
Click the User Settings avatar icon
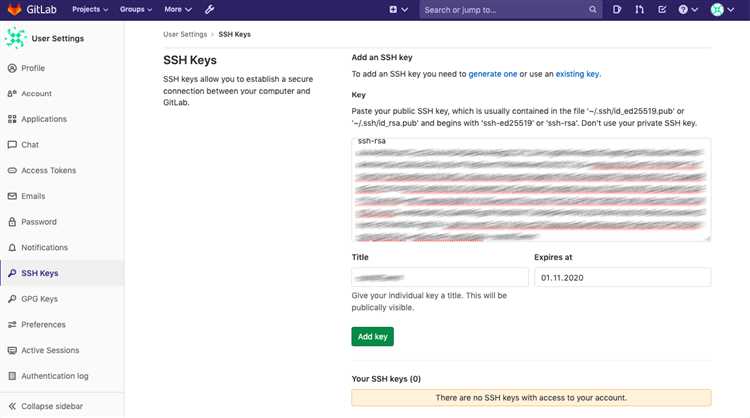(16, 38)
